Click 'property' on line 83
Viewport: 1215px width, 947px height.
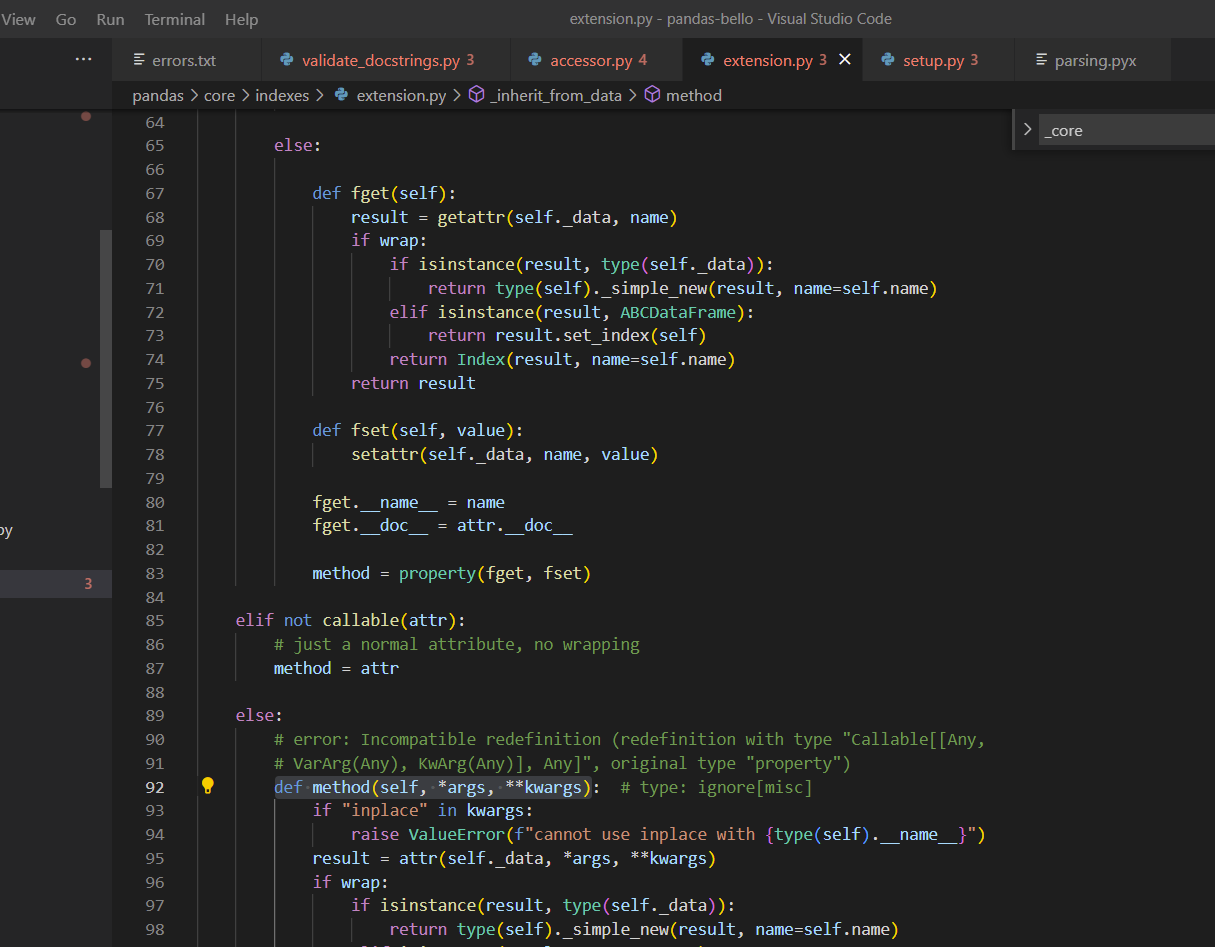pos(437,573)
